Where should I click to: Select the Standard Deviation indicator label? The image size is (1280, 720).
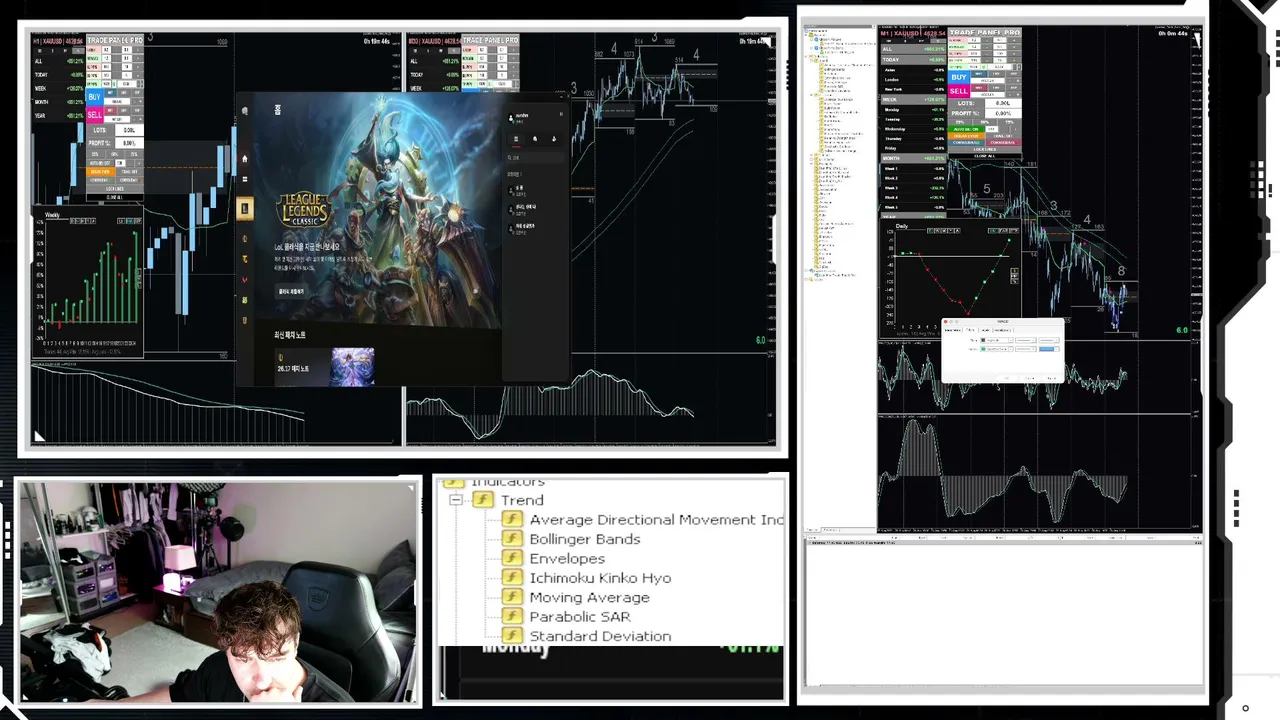[600, 636]
